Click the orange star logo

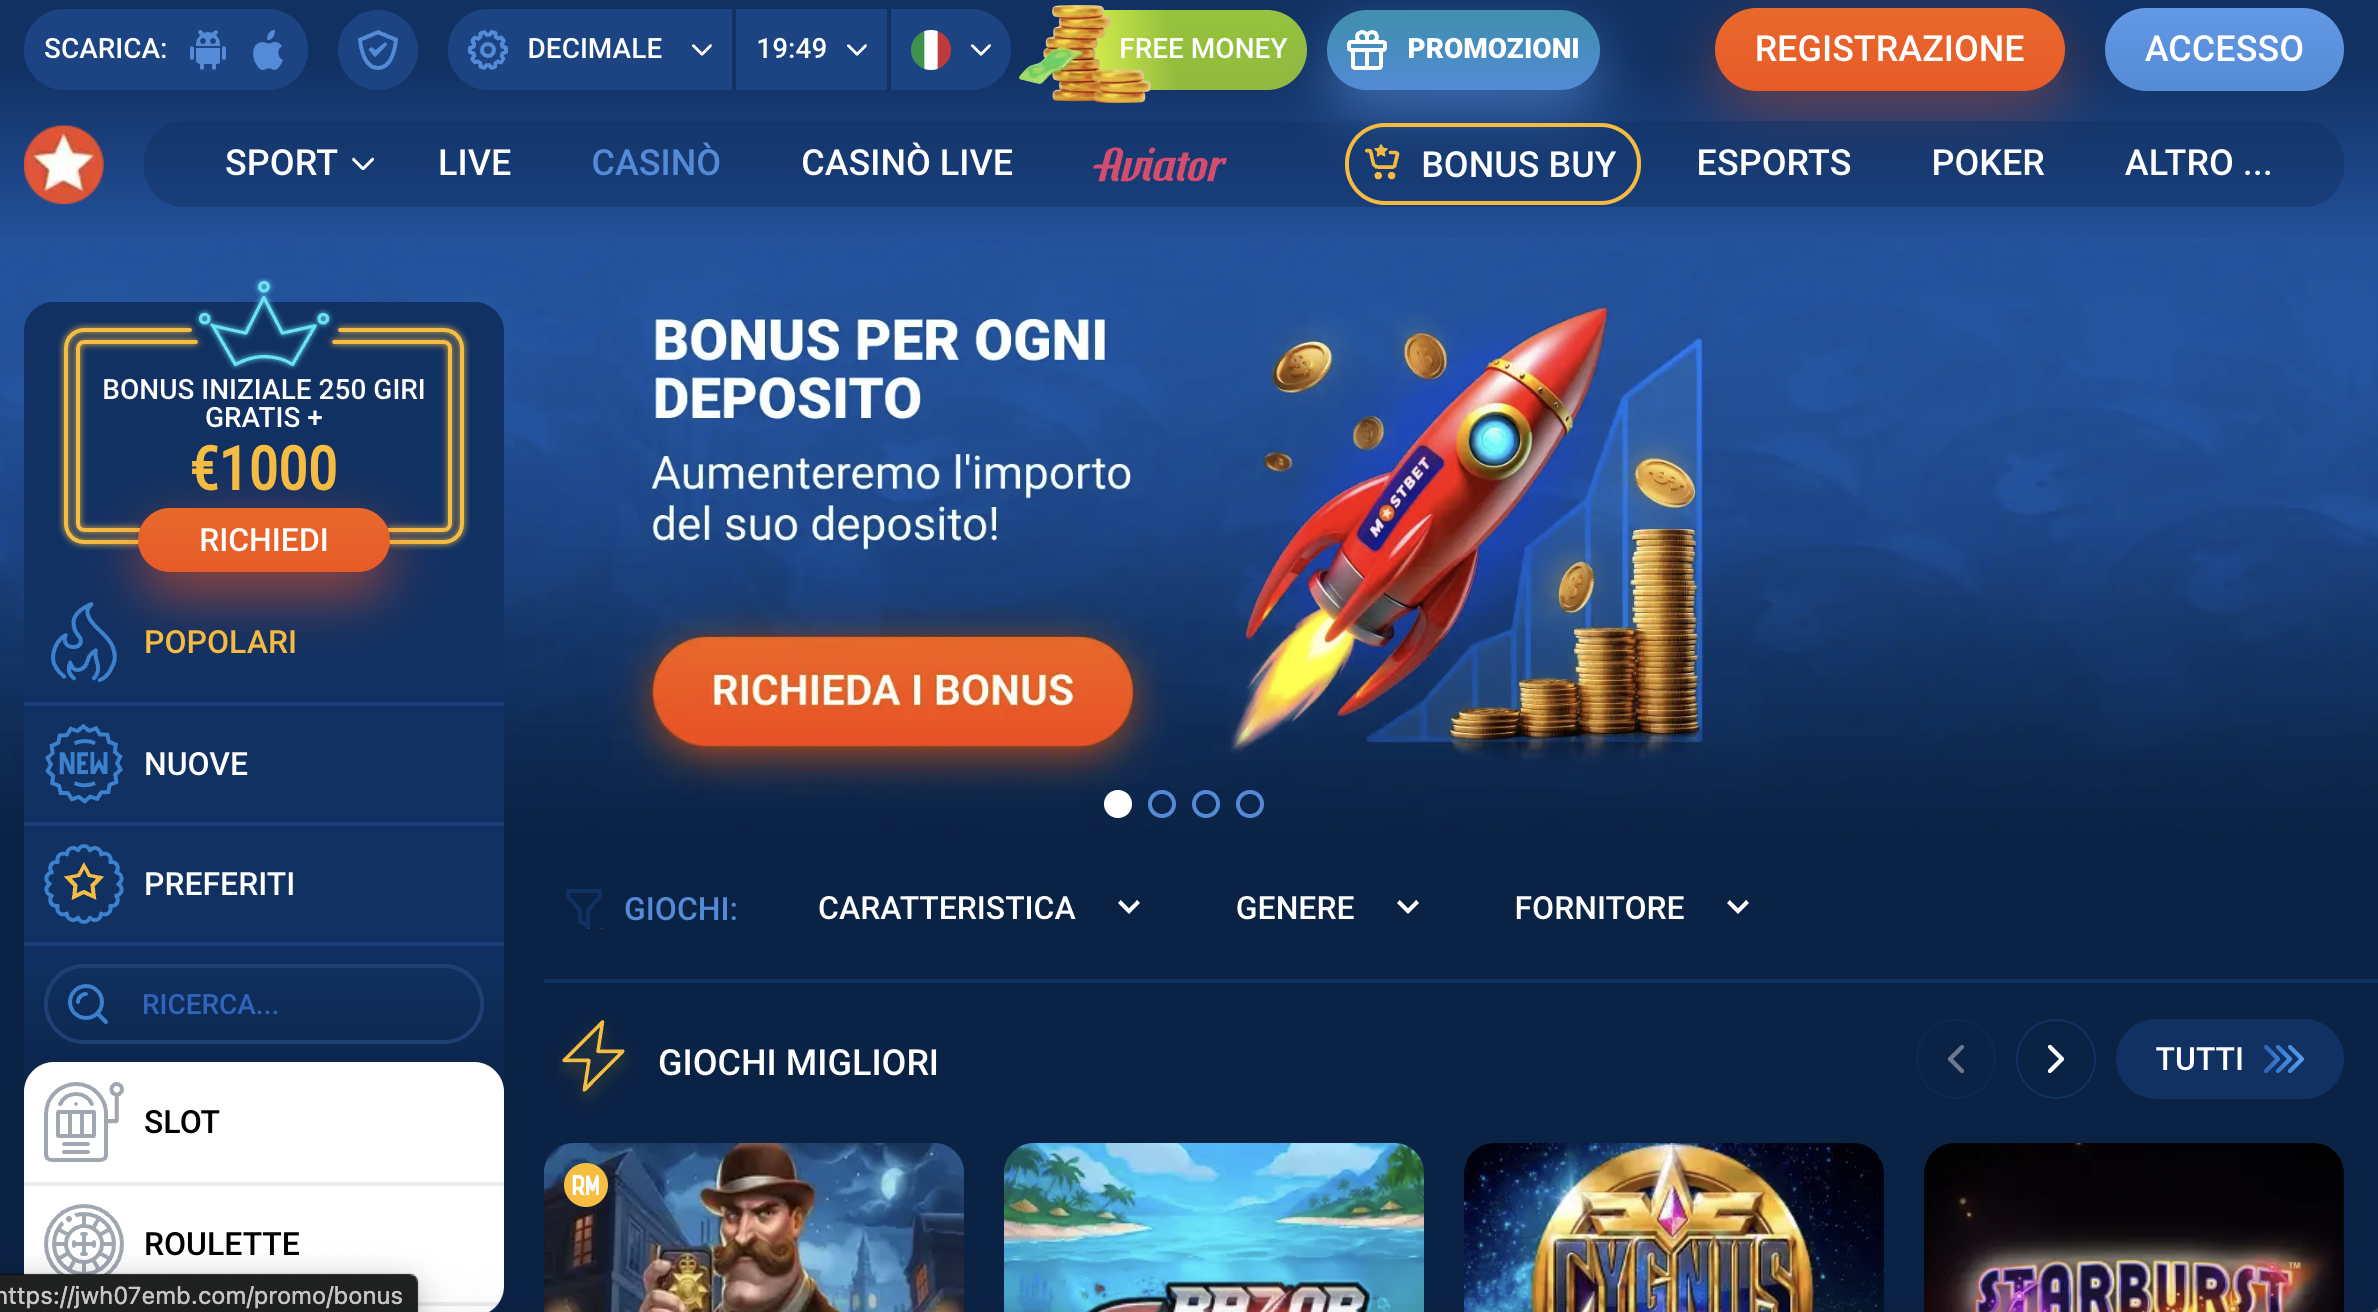64,164
